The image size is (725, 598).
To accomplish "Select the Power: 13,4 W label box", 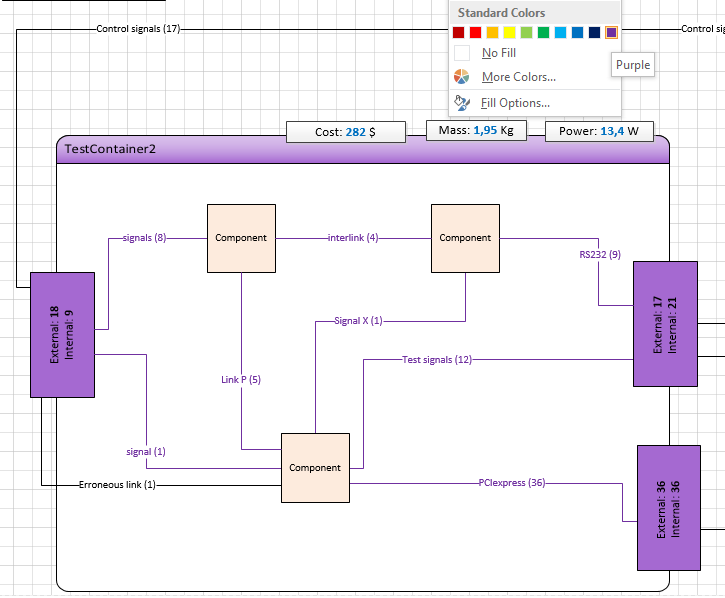I will [599, 131].
